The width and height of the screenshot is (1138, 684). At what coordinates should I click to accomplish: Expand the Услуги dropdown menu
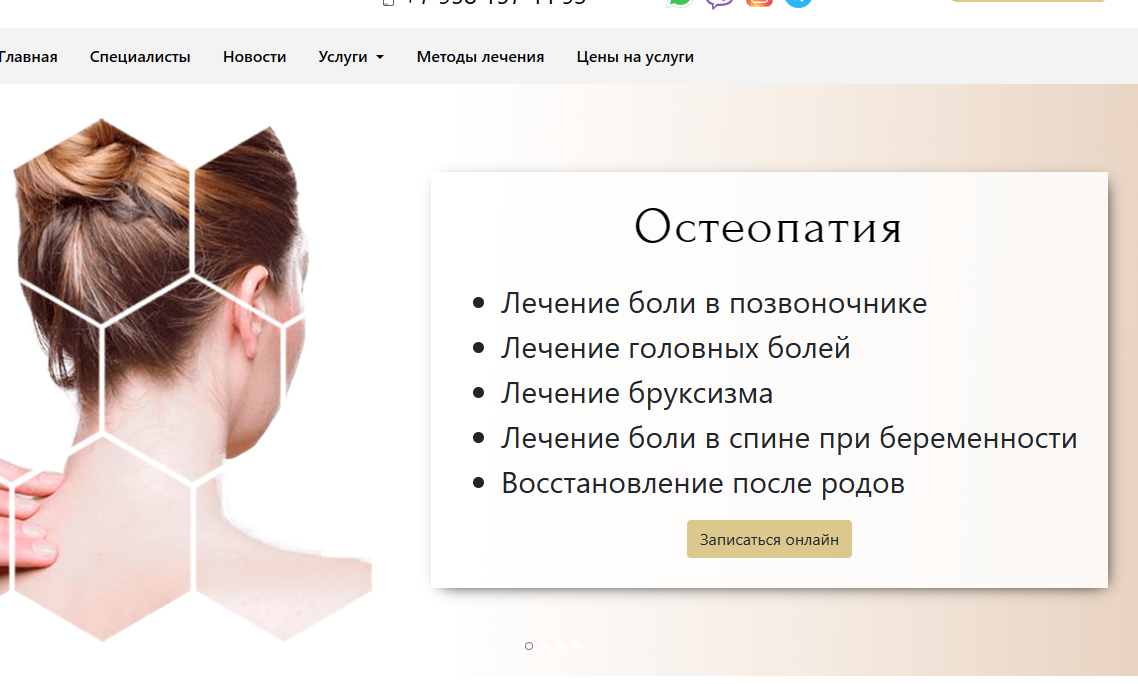pos(351,57)
